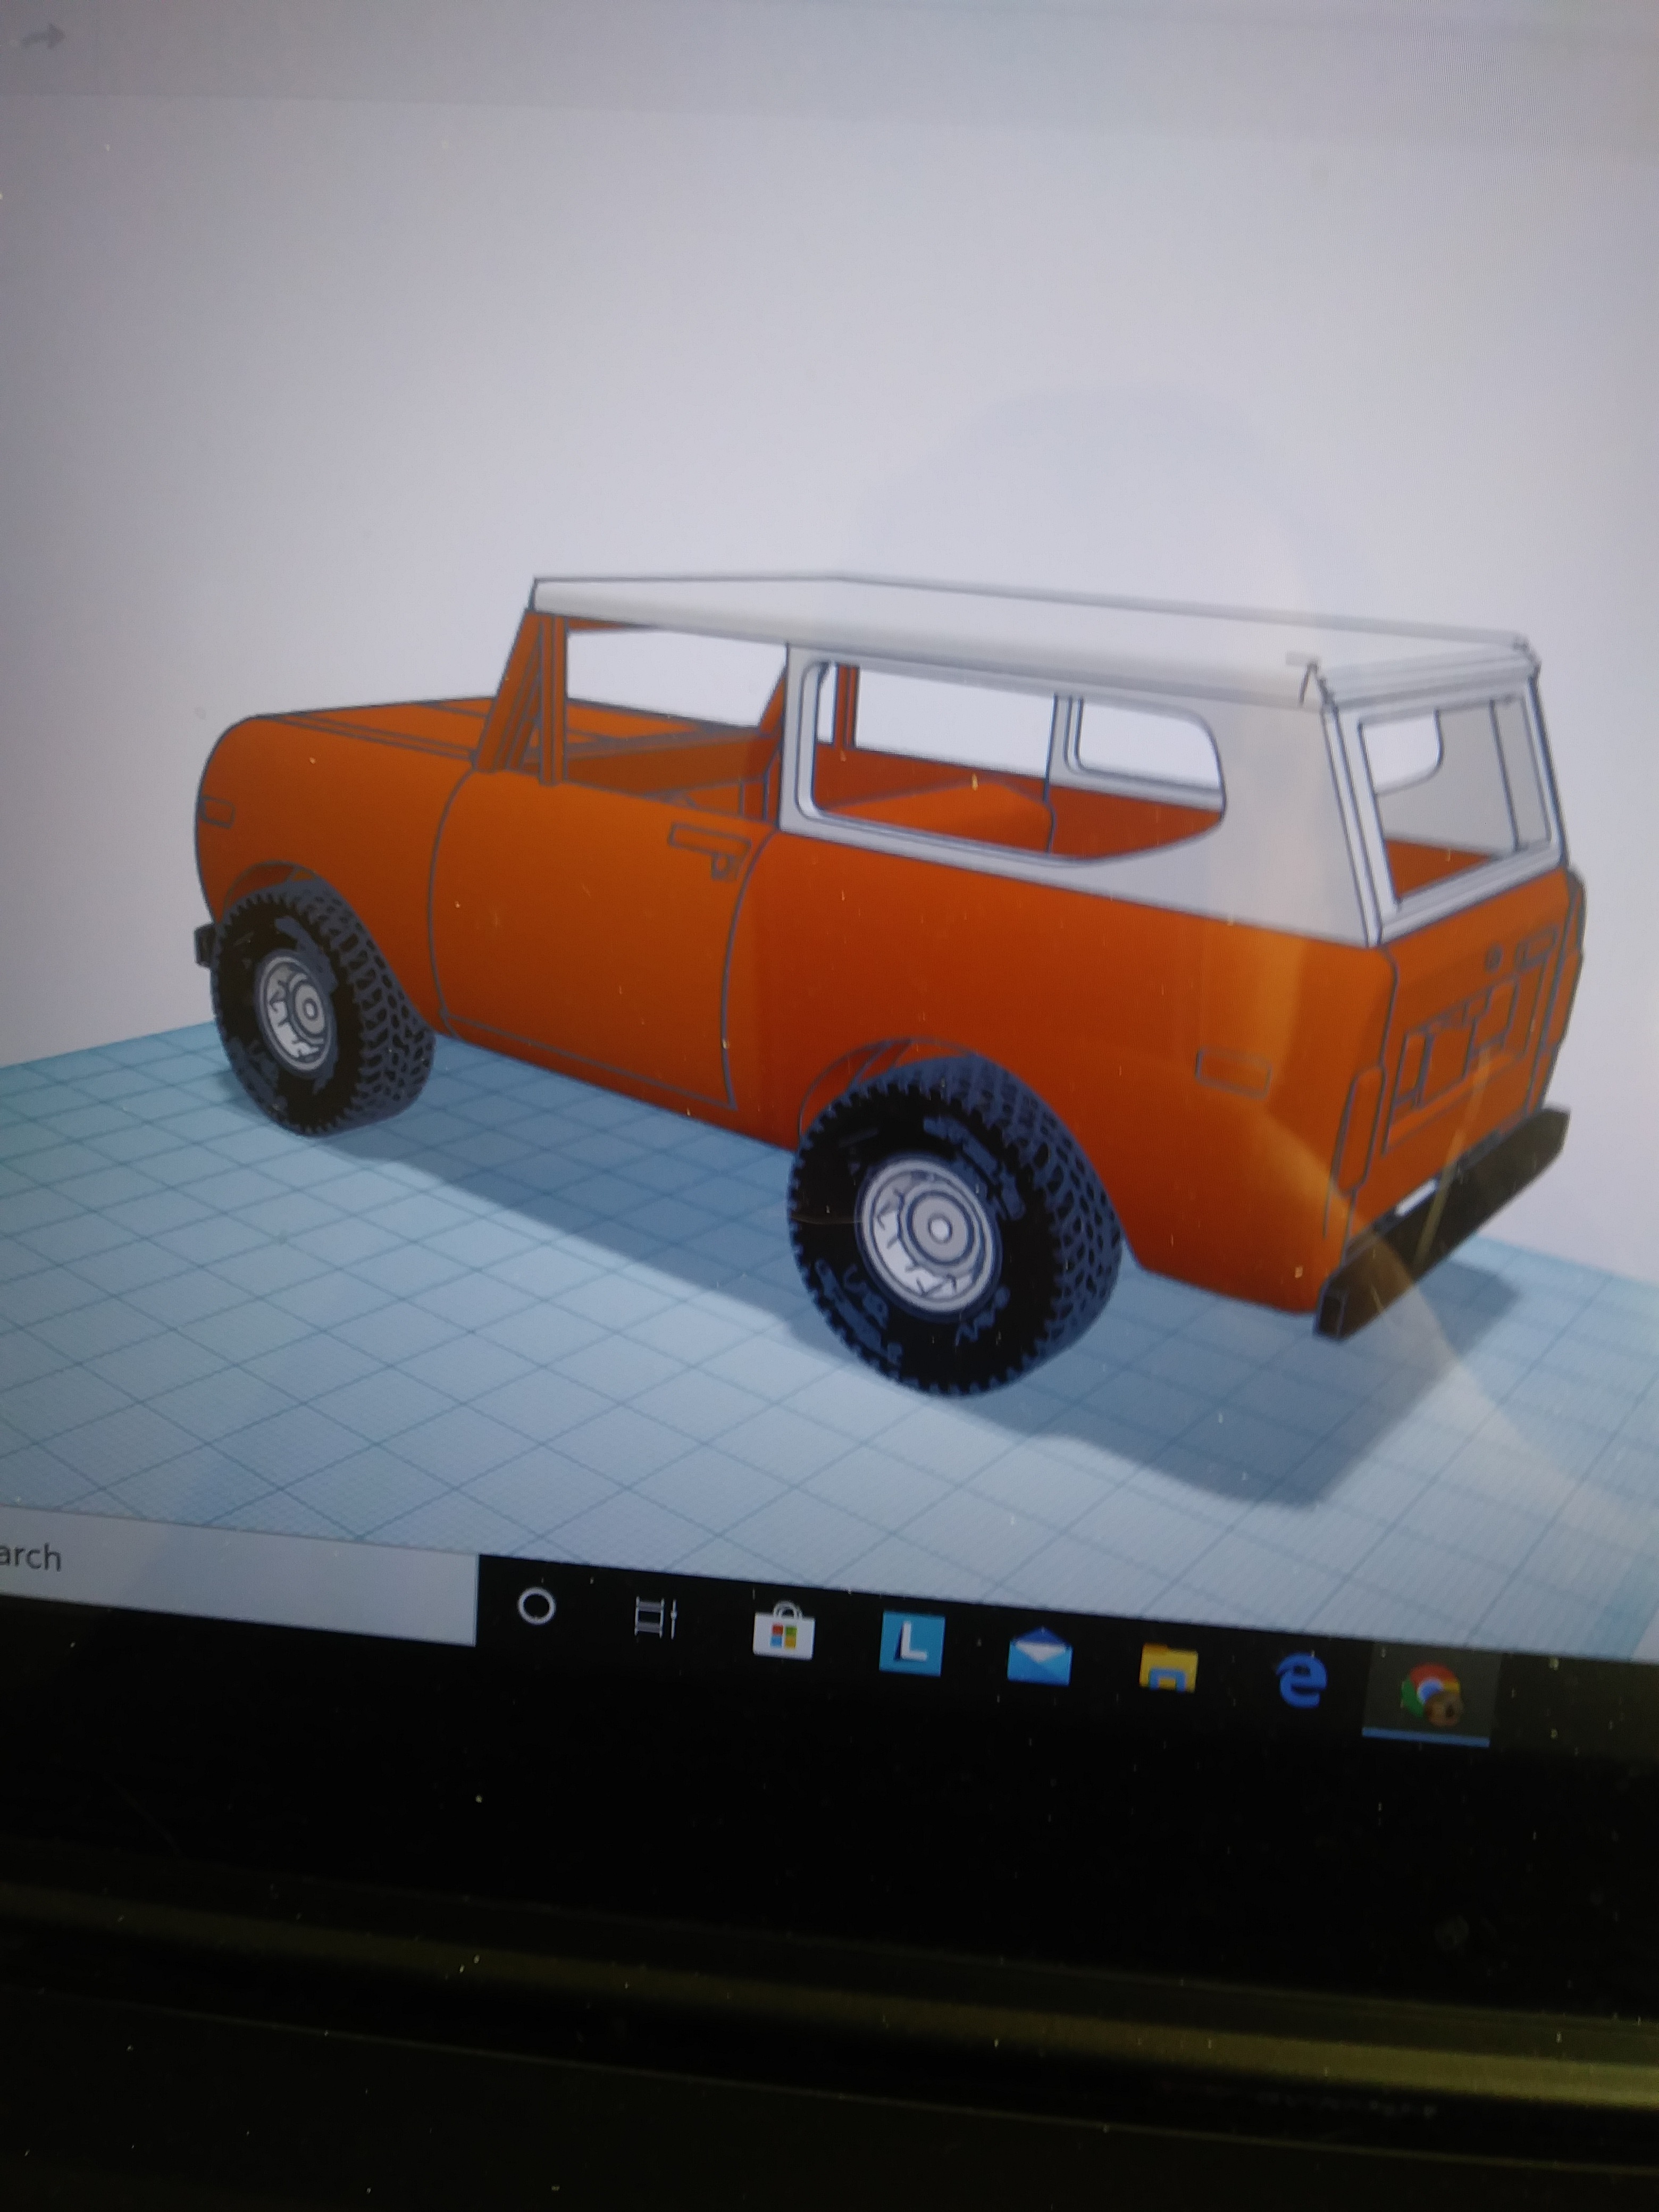
Task: Open the Mail app from taskbar
Action: pyautogui.click(x=1039, y=1657)
